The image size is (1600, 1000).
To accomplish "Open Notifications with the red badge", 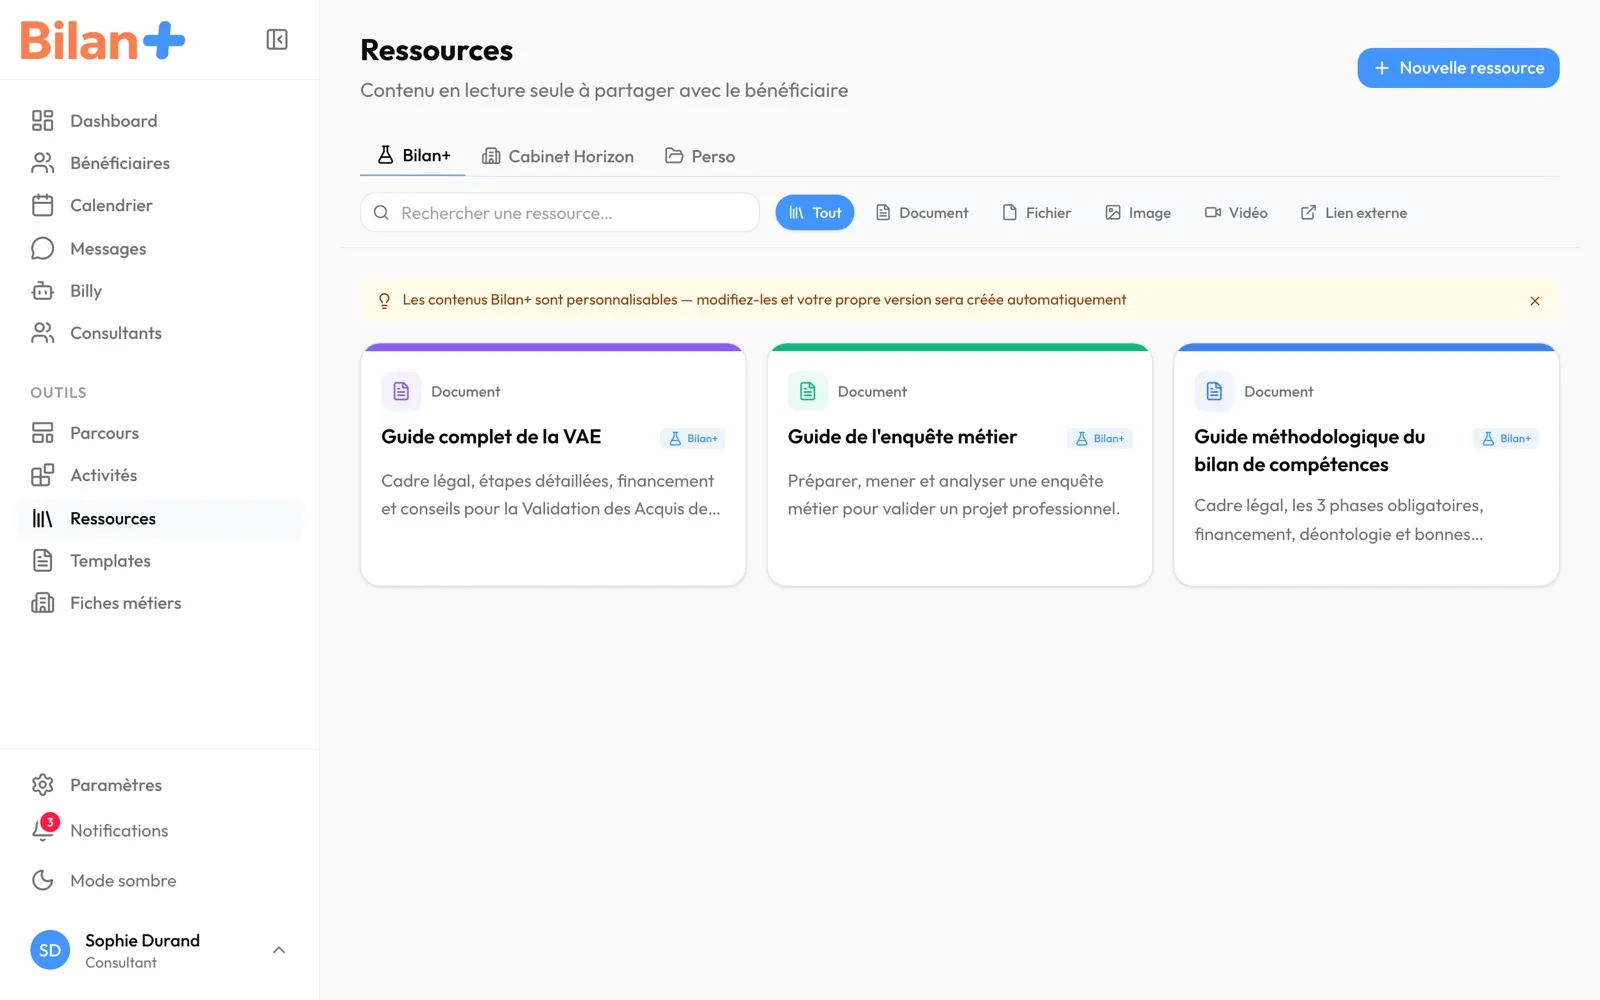I will coord(160,830).
